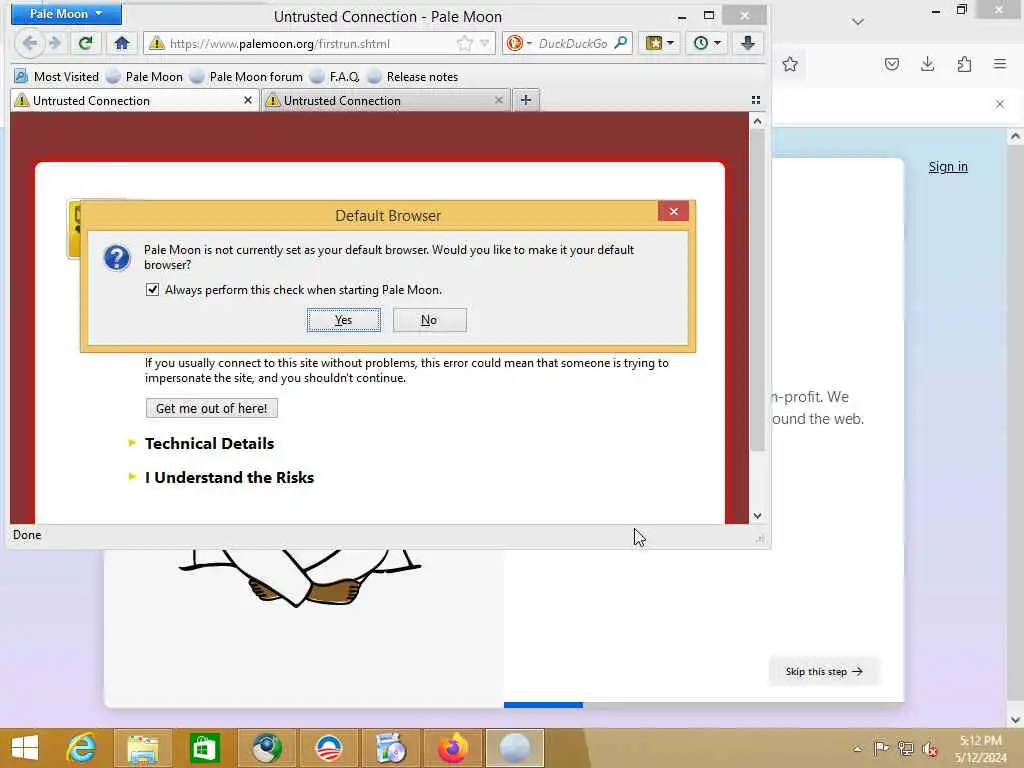The image size is (1024, 768).
Task: Open a new tab with the plus button
Action: tap(526, 100)
